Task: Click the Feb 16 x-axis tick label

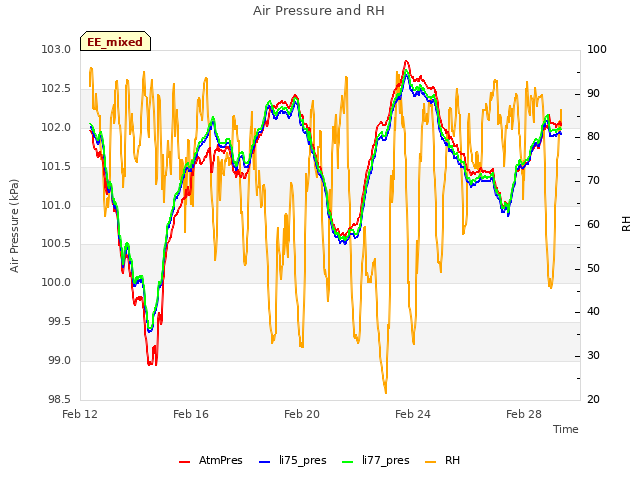Action: 191,414
